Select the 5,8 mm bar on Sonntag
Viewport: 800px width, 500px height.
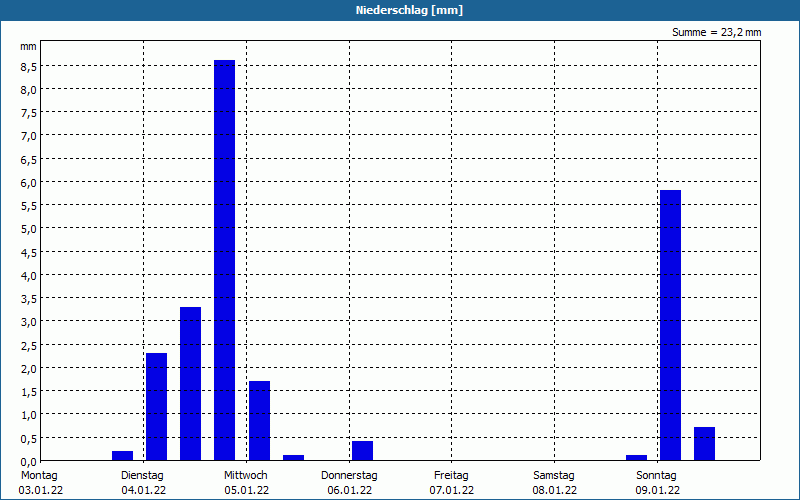pos(670,325)
